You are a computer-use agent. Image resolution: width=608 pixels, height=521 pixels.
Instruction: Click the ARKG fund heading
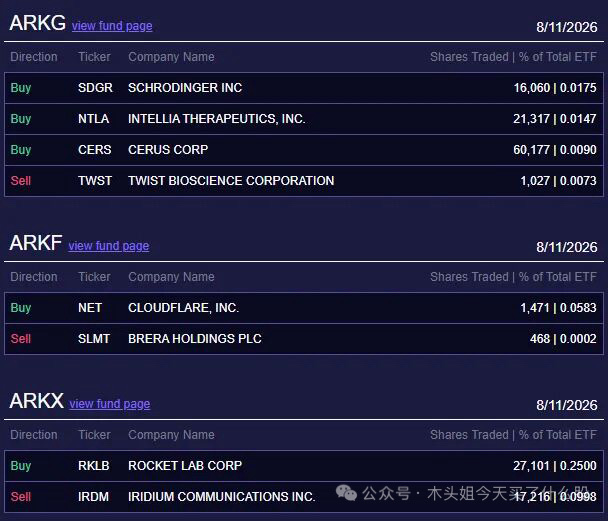coord(38,23)
